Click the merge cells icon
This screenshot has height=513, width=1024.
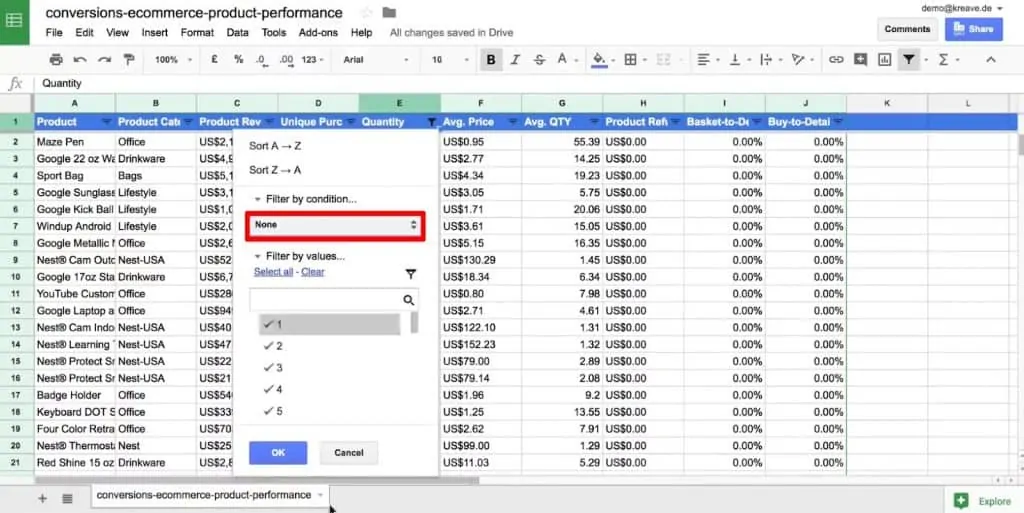point(663,59)
